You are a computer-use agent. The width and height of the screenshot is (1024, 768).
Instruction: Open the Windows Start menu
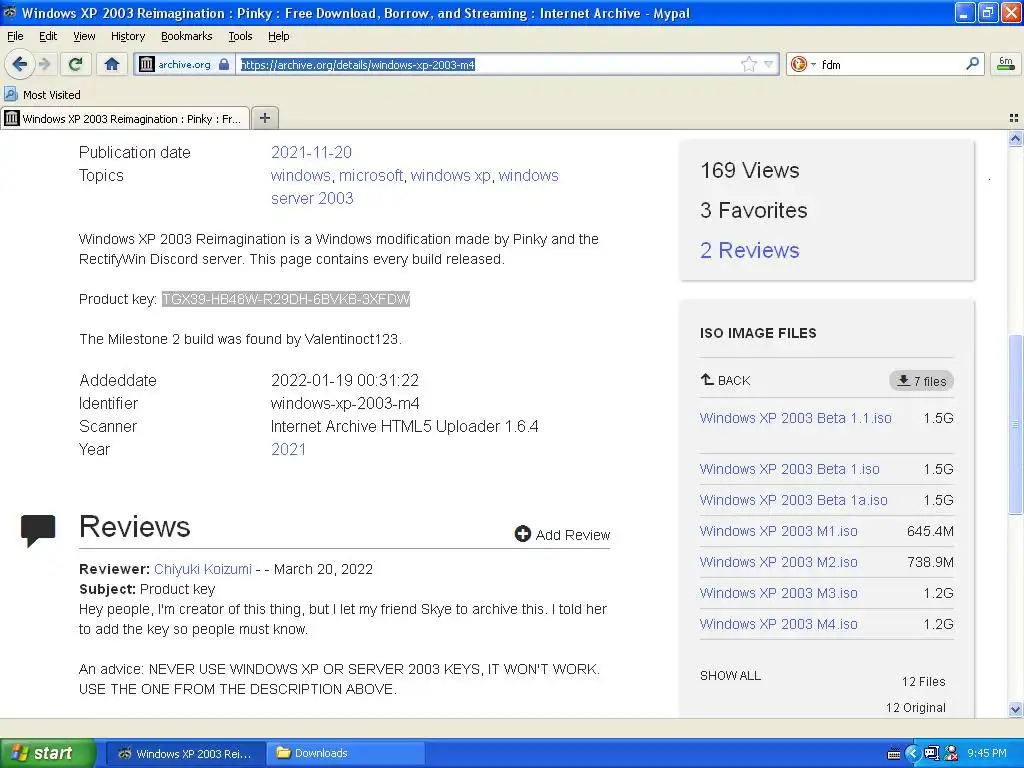(x=48, y=753)
